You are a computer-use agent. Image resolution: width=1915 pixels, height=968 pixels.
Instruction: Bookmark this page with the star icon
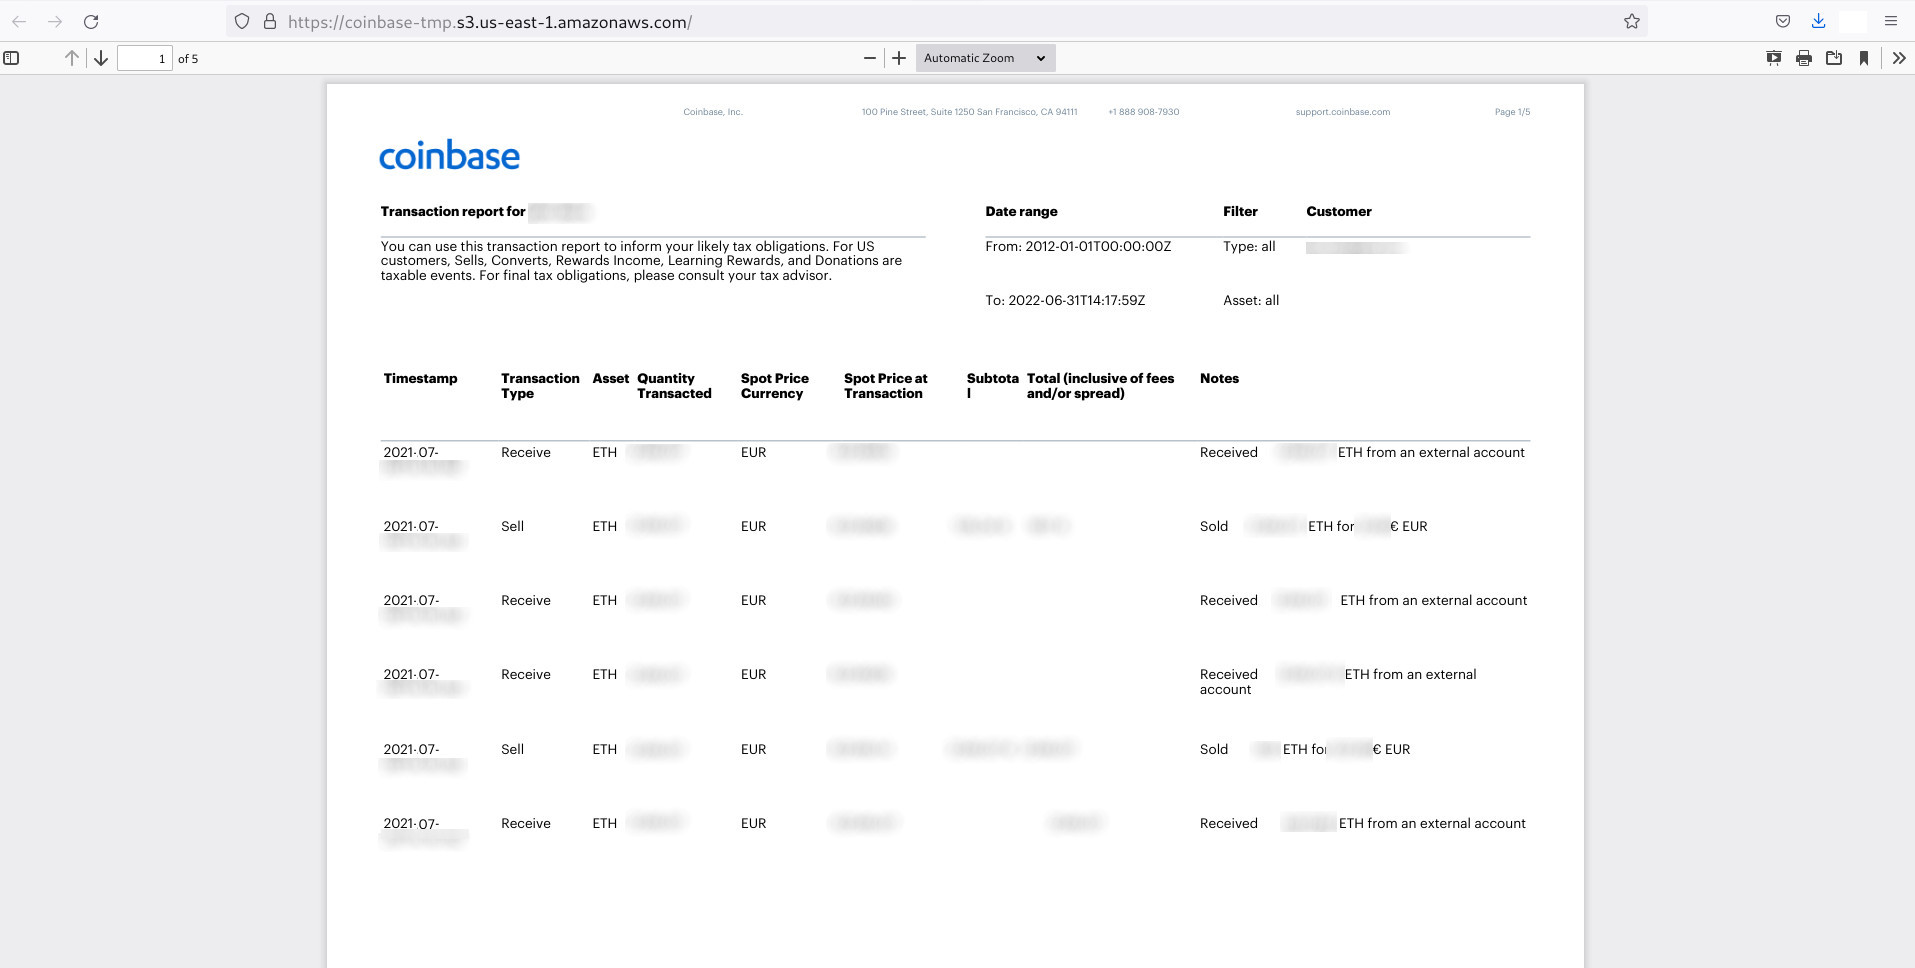coord(1632,21)
